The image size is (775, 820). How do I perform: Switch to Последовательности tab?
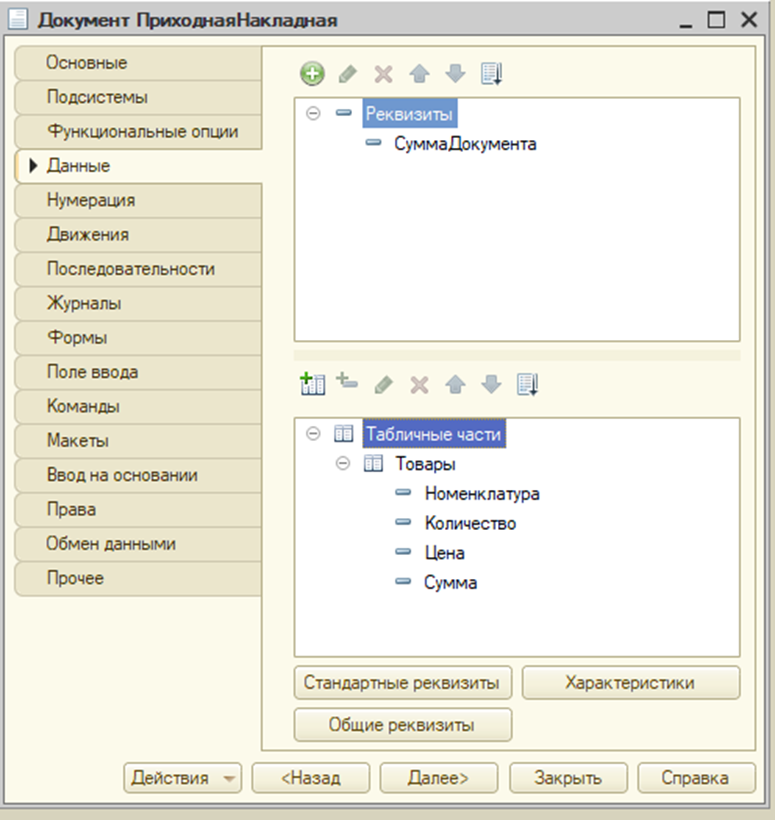[x=139, y=269]
